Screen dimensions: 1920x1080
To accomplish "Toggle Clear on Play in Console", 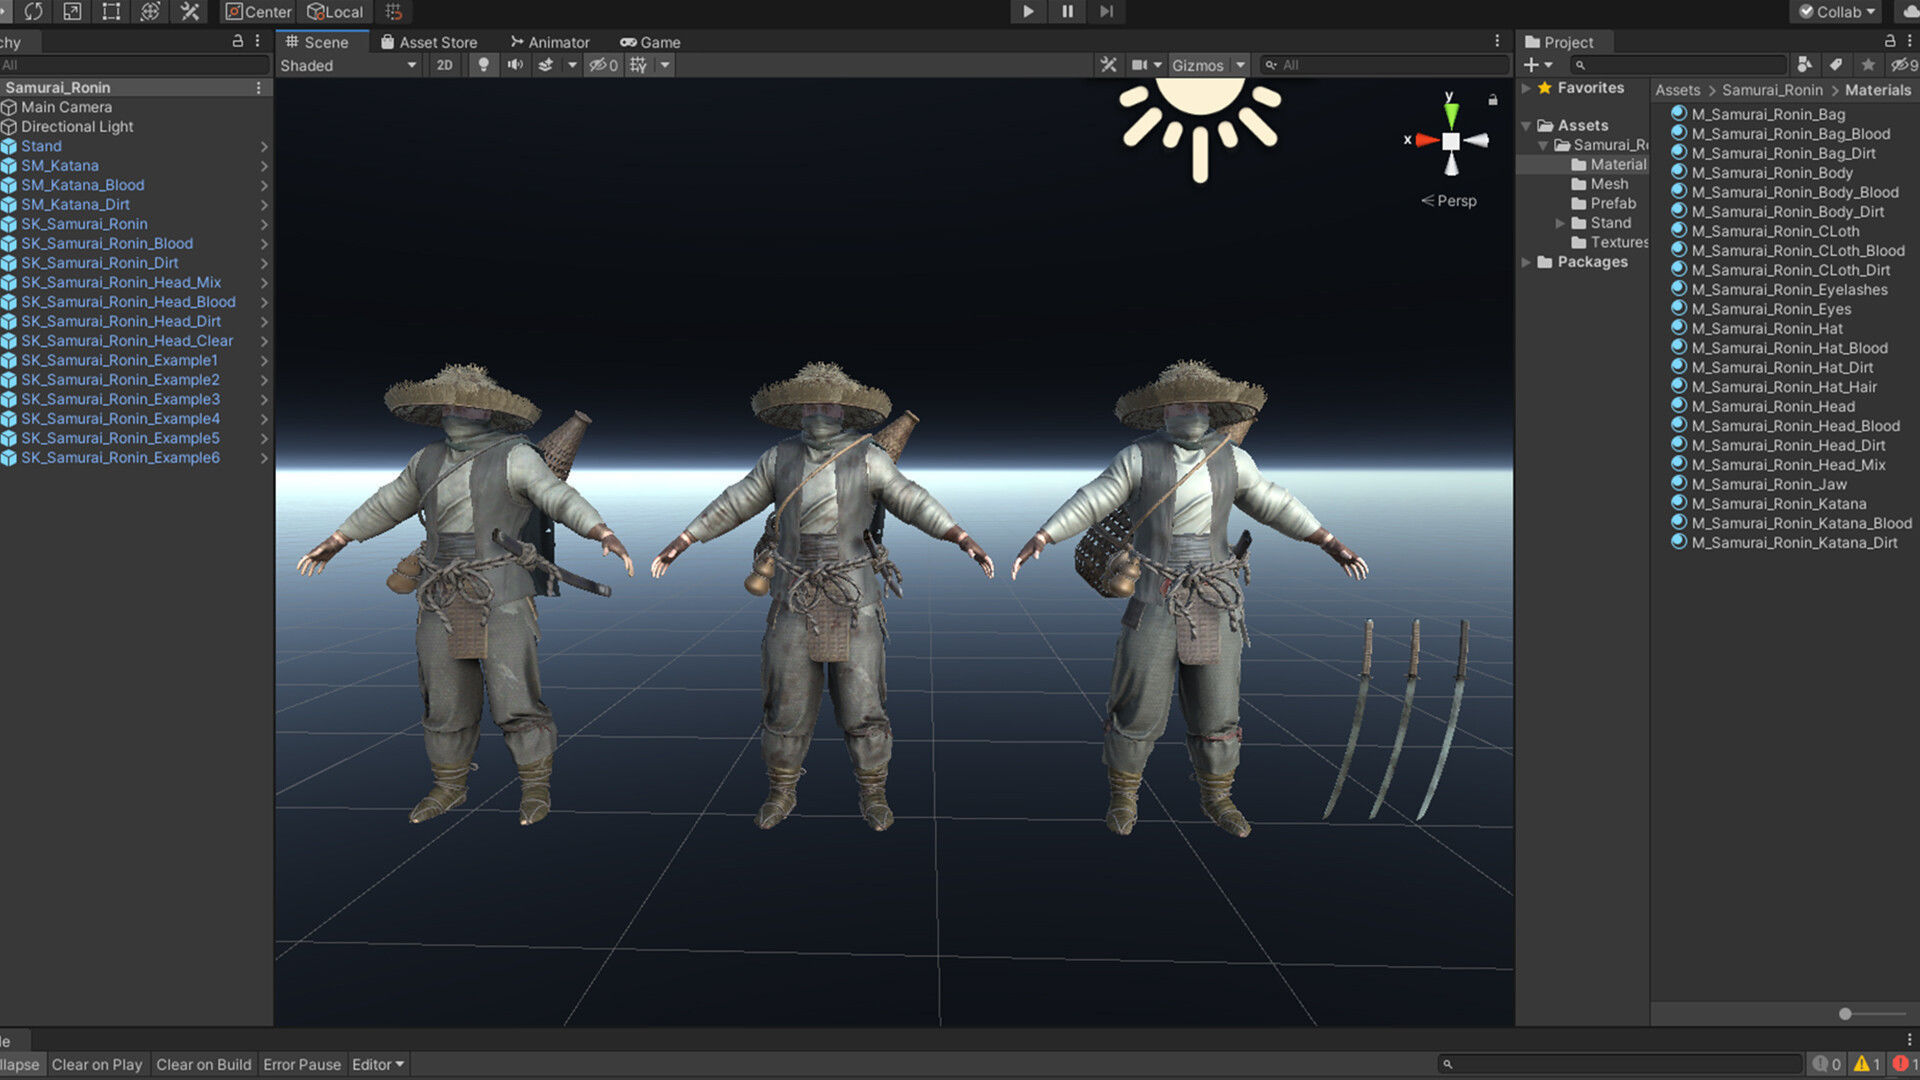I will click(x=97, y=1065).
